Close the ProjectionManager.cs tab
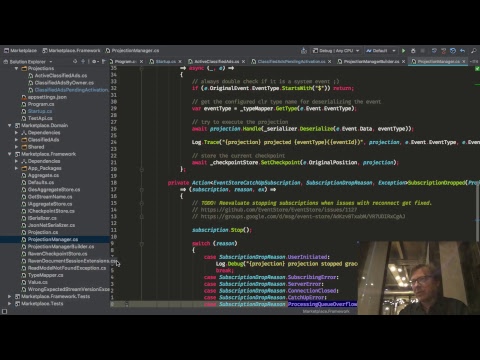480x360 pixels. click(x=464, y=61)
